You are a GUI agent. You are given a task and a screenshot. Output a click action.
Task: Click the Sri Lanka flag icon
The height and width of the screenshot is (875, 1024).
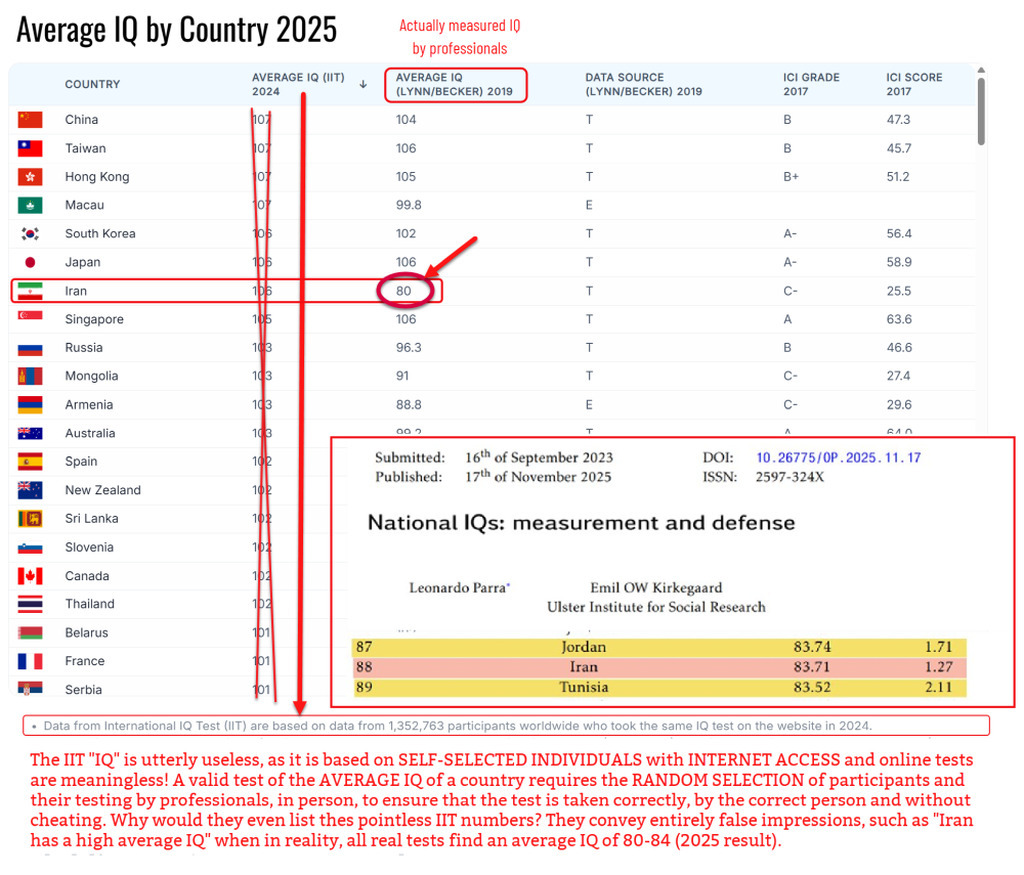[30, 518]
